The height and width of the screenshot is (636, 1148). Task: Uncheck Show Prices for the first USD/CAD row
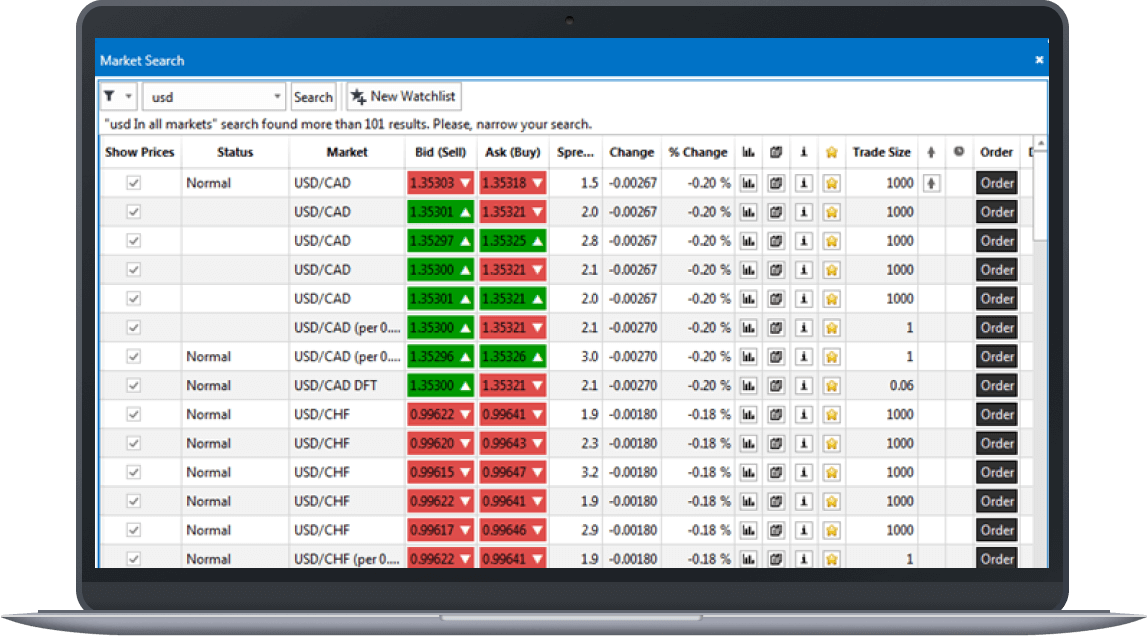(x=135, y=183)
